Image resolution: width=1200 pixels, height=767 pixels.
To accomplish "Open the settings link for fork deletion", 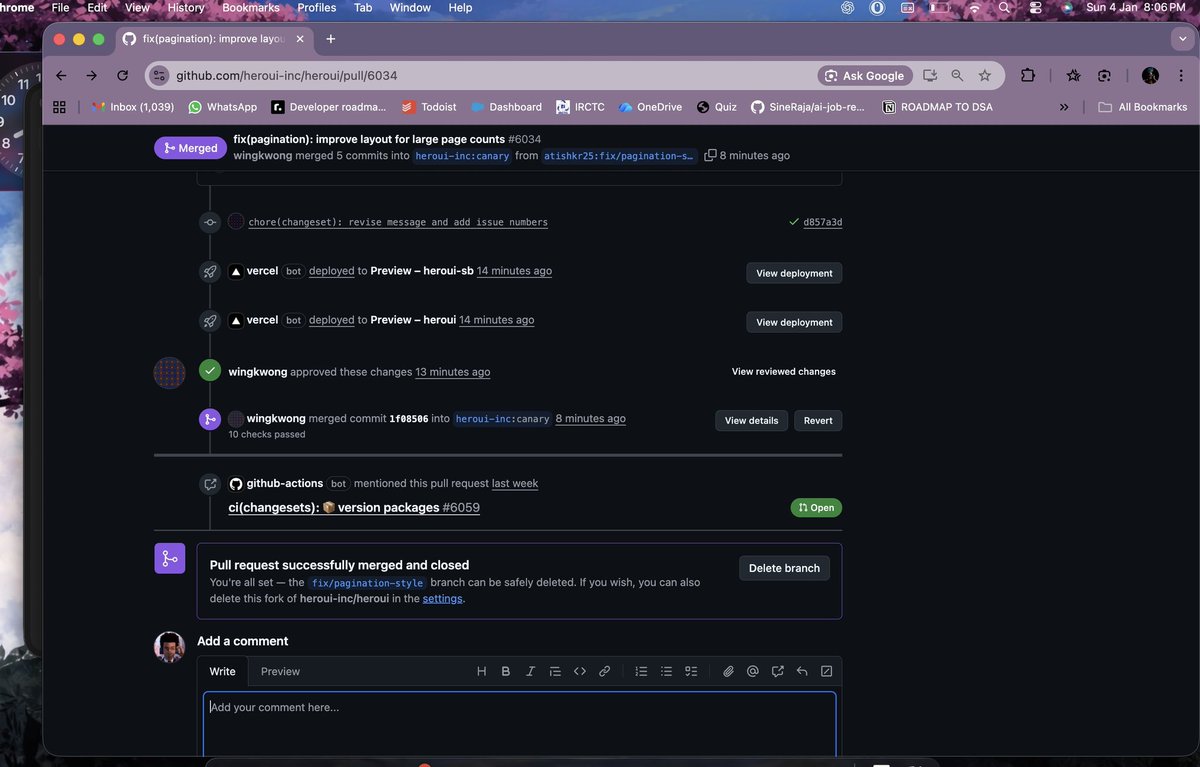I will (x=442, y=599).
